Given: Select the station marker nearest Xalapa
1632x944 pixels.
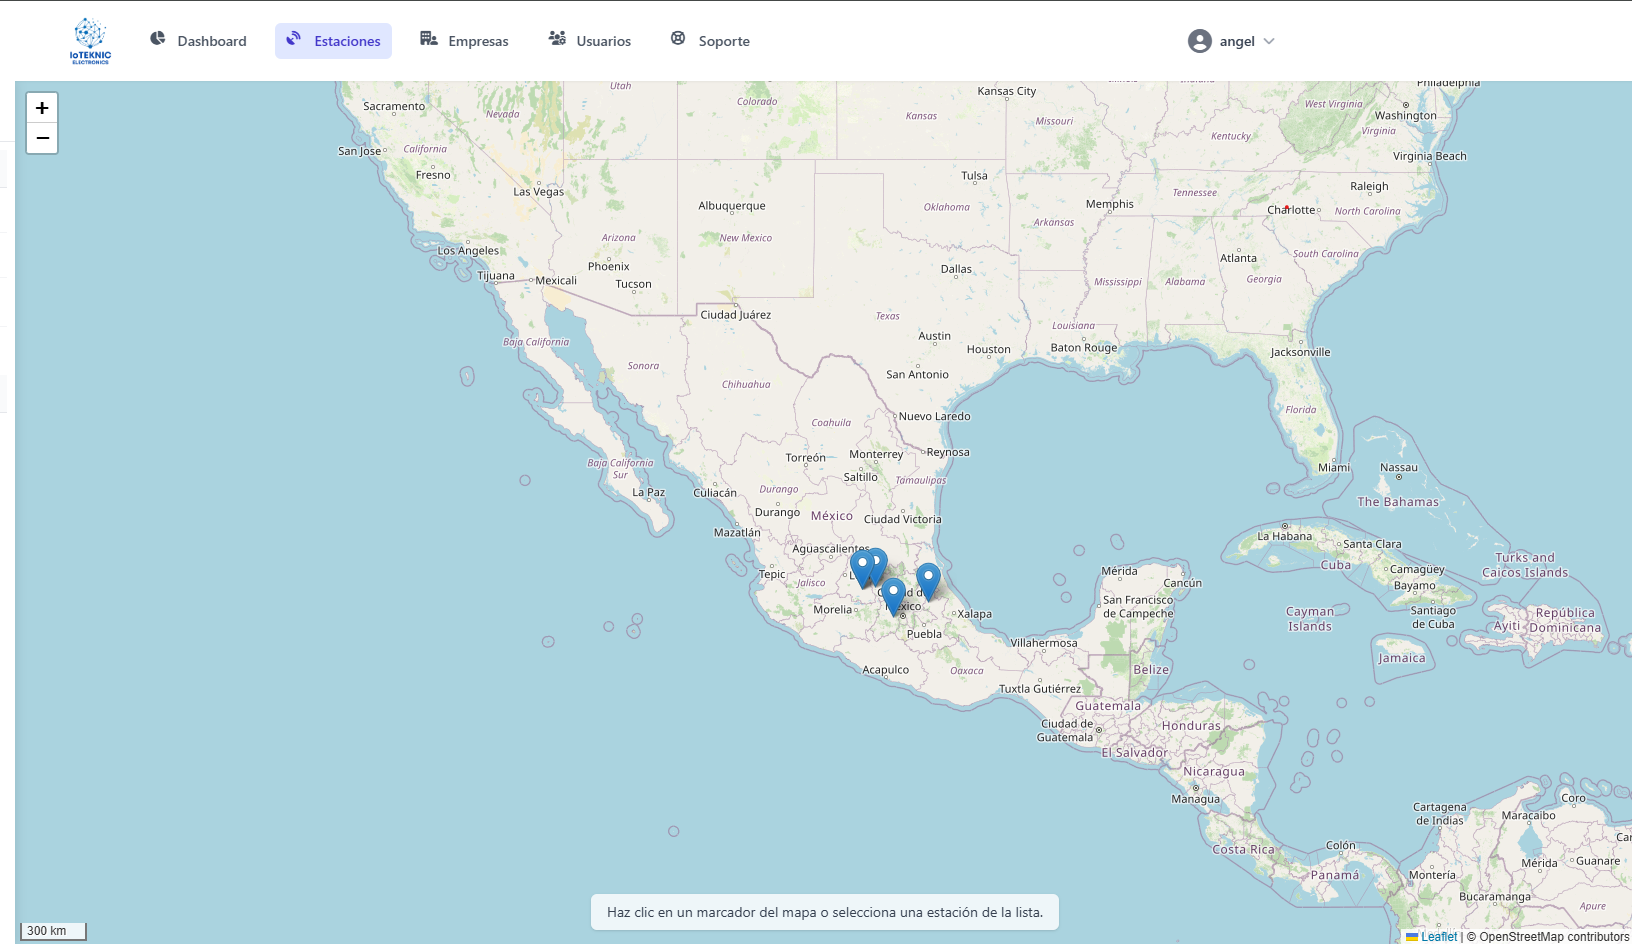Looking at the screenshot, I should point(928,582).
